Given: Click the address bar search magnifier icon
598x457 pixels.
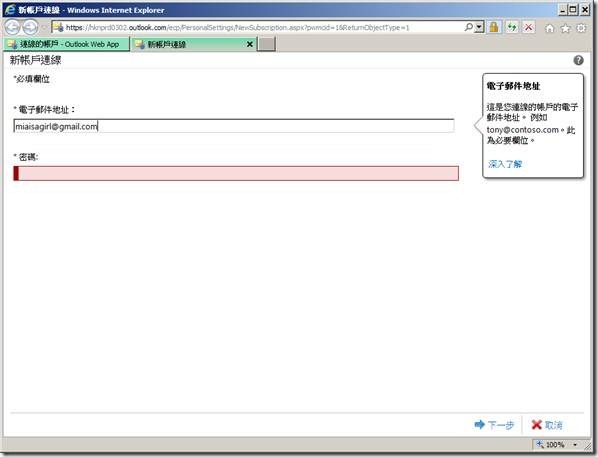Looking at the screenshot, I should 468,27.
